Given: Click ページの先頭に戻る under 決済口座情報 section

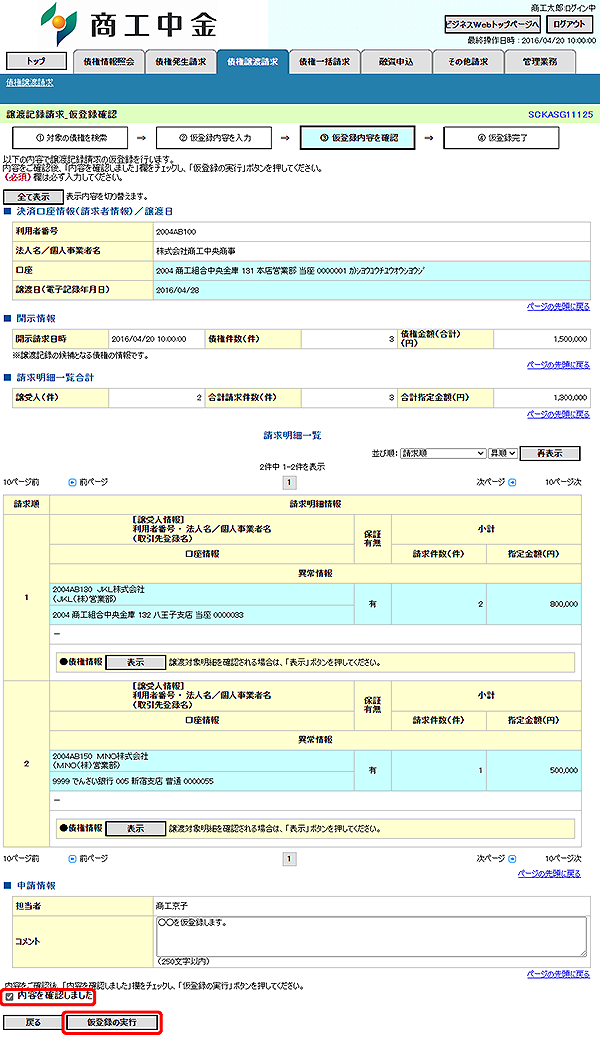Looking at the screenshot, I should 558,307.
